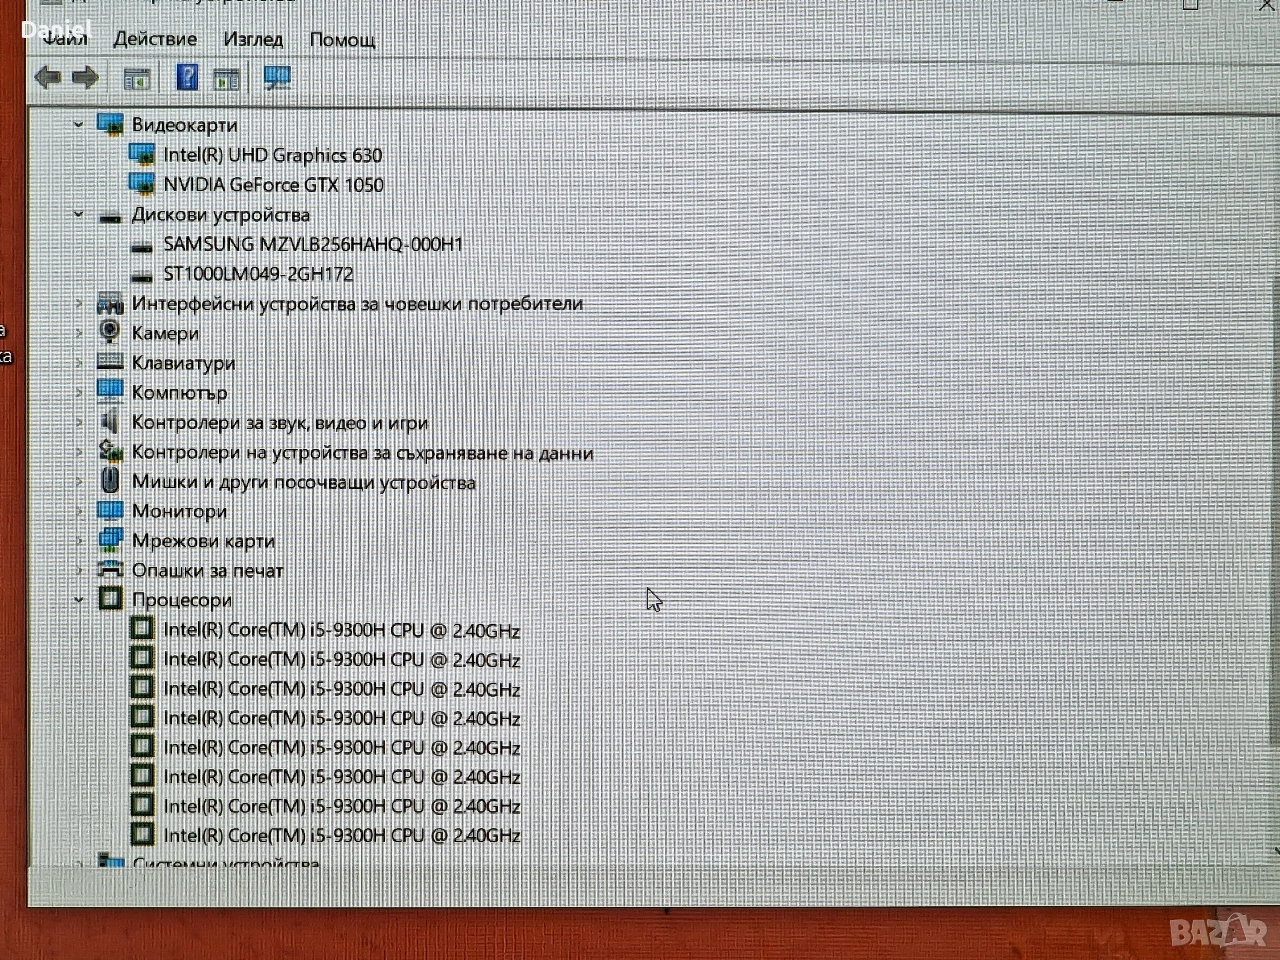The image size is (1280, 960).
Task: Click the Клавиатури keyboard category icon
Action: 110,362
